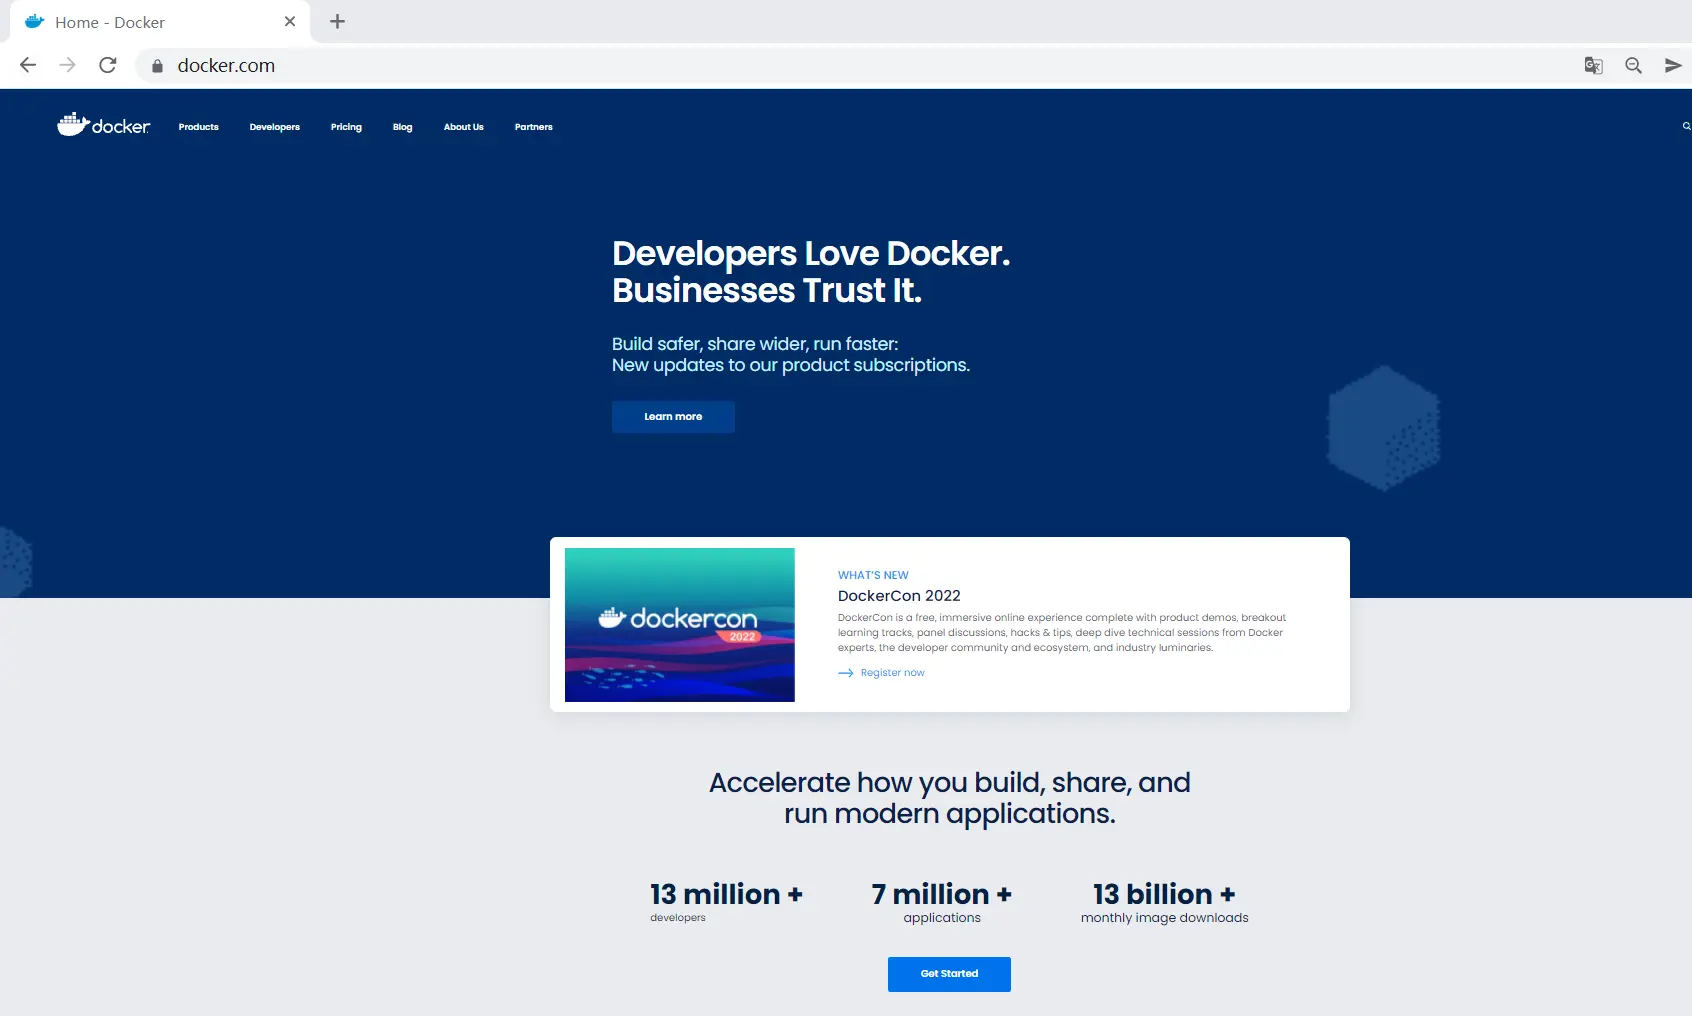Open the site search magnifier icon
This screenshot has height=1016, width=1692.
coord(1686,126)
